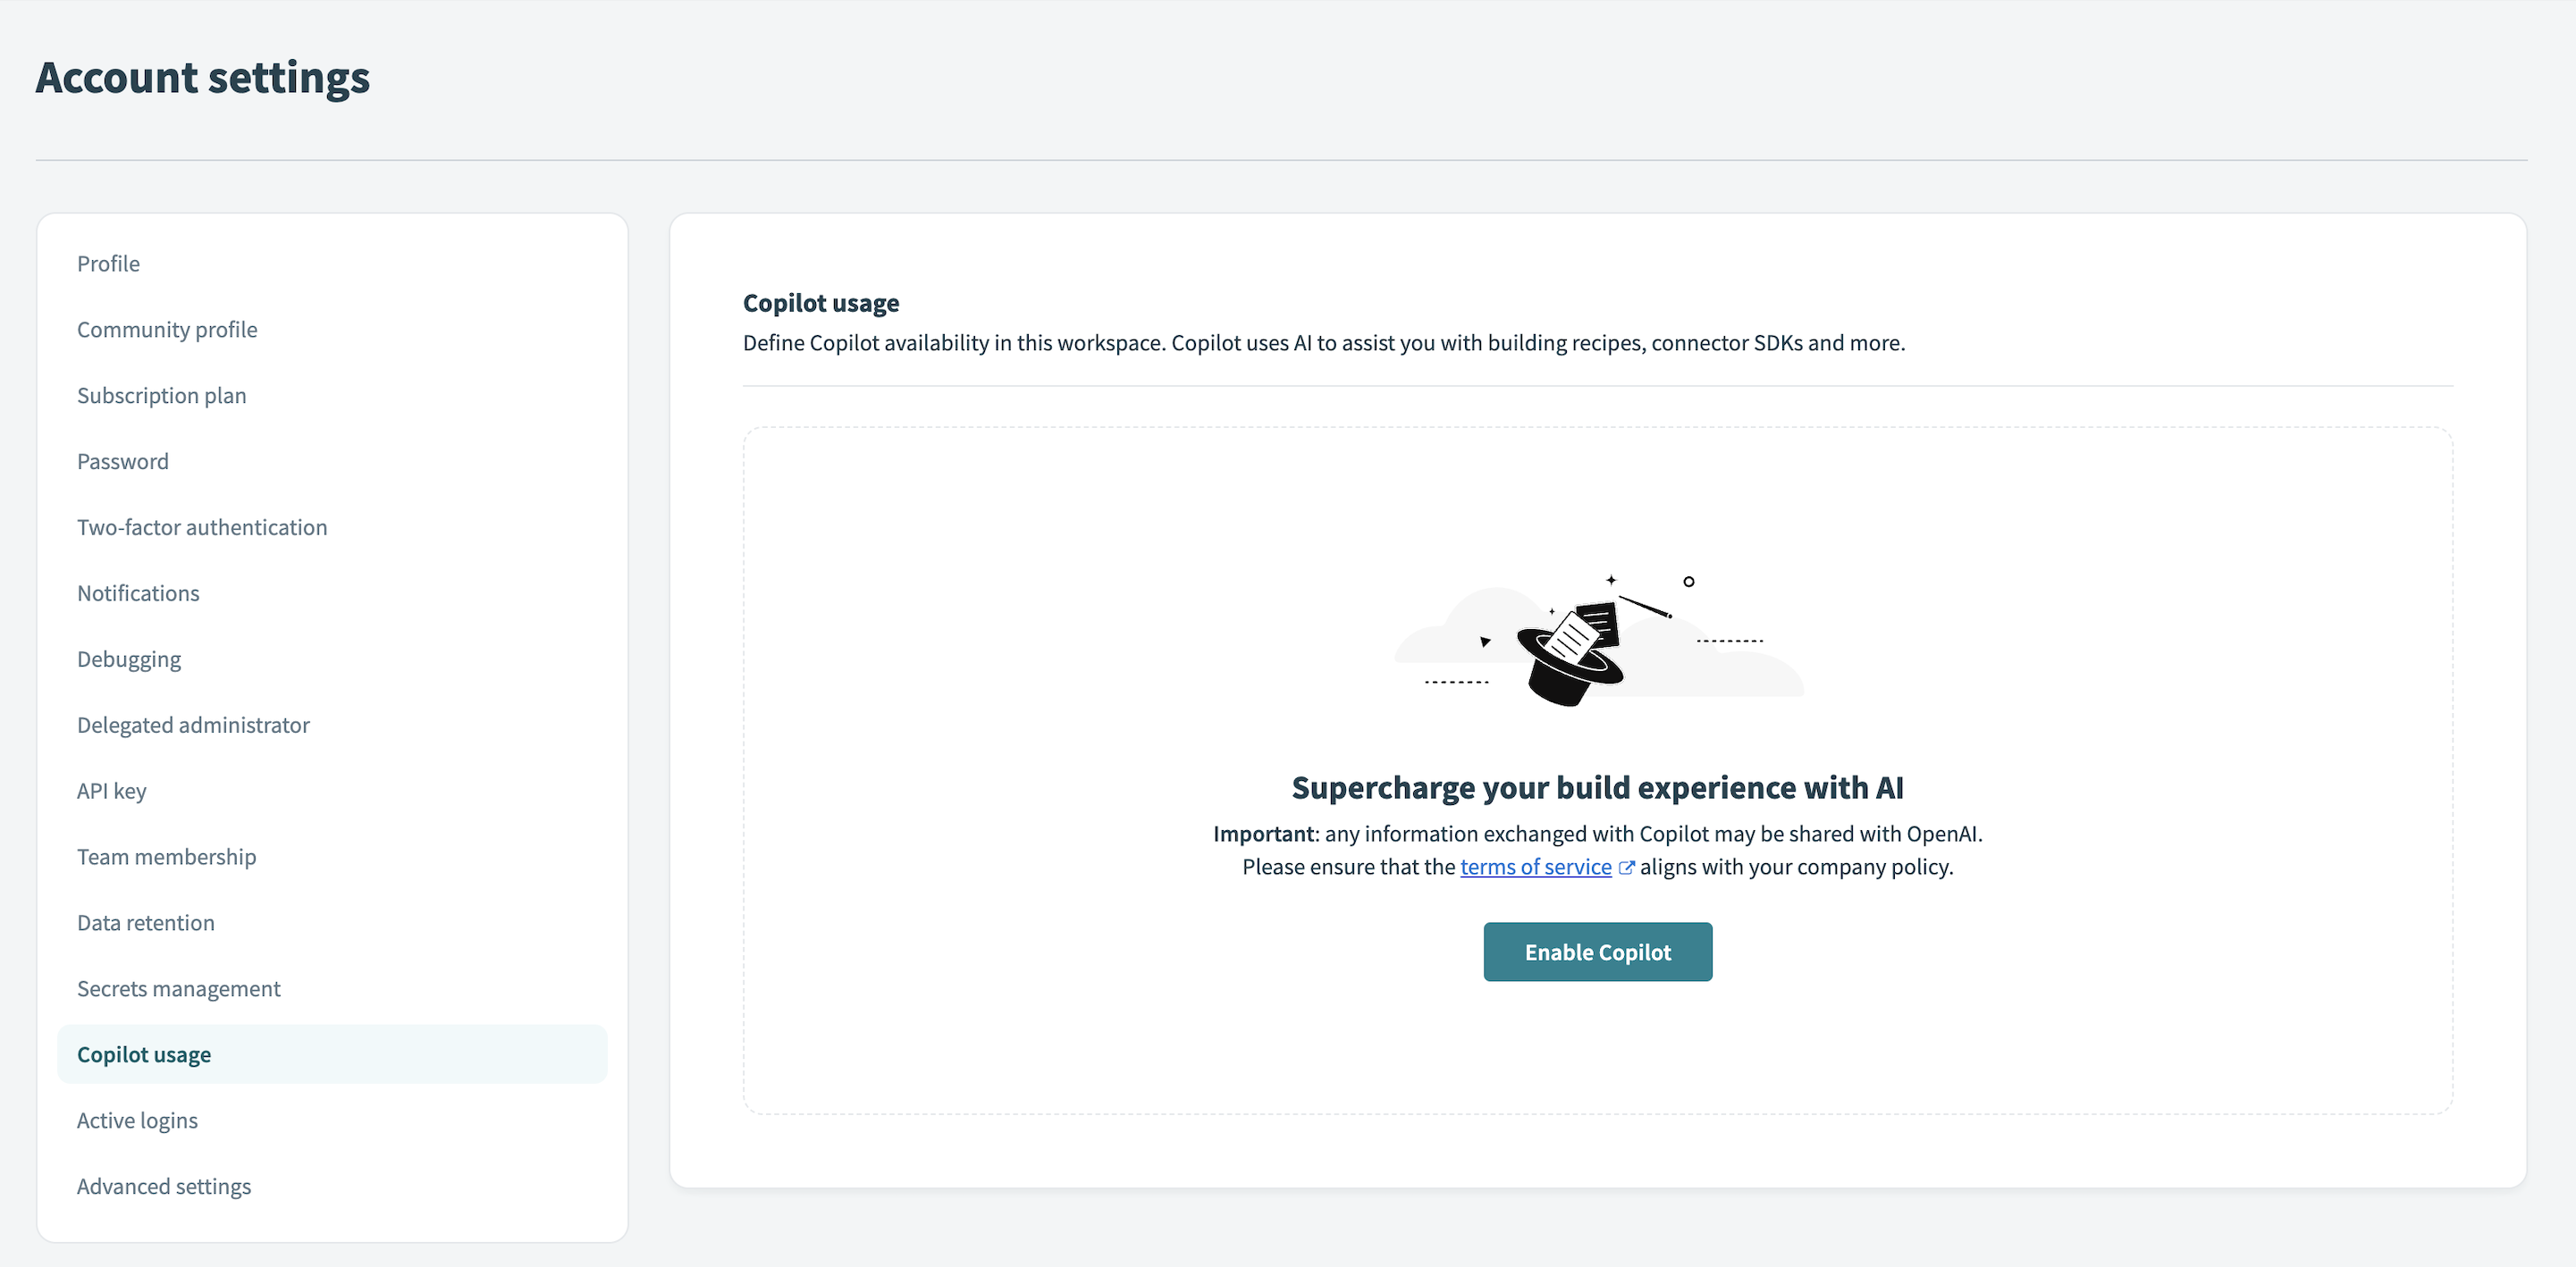This screenshot has height=1267, width=2576.
Task: View the Subscription plan settings
Action: point(161,395)
